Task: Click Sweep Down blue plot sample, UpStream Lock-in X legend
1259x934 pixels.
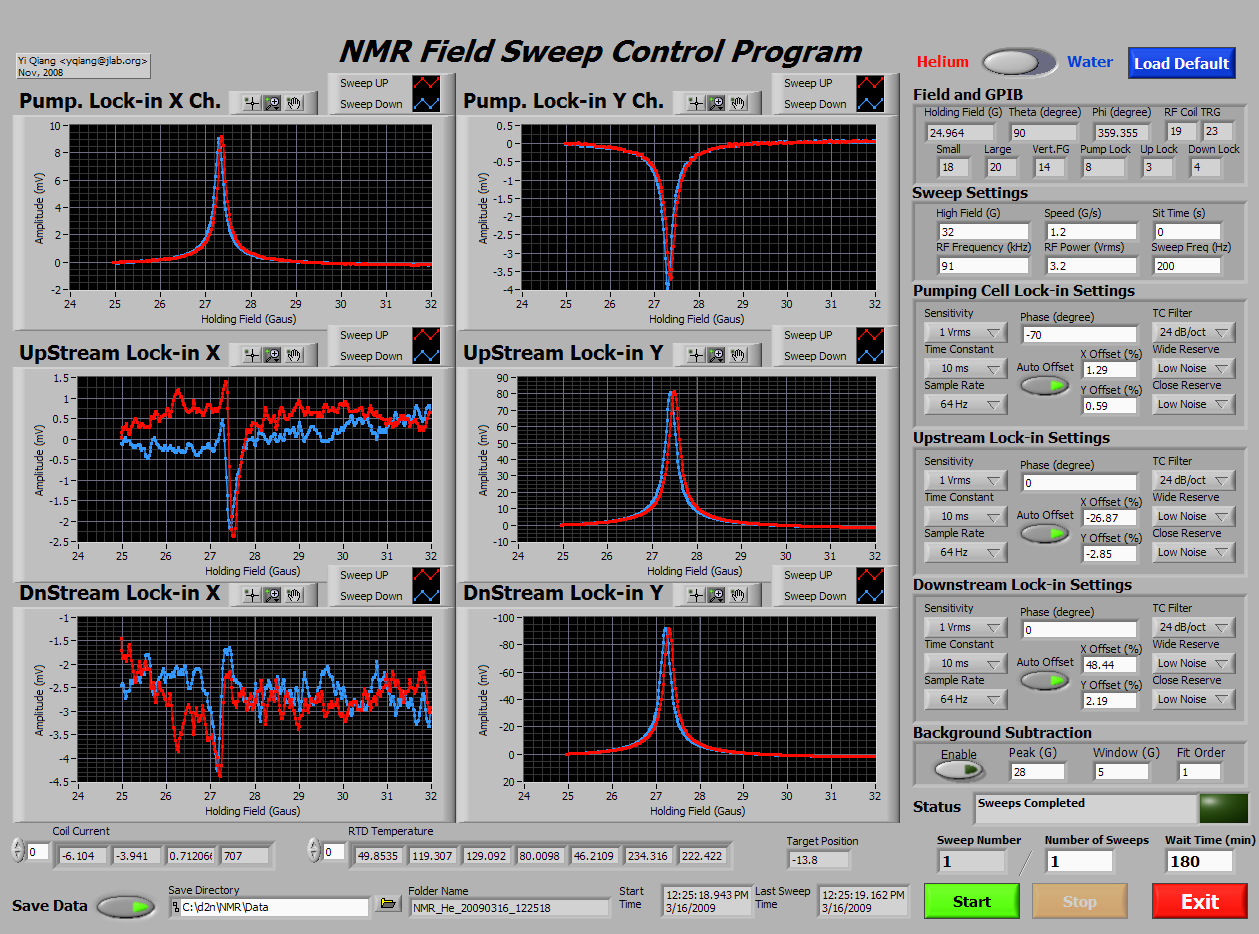Action: coord(426,355)
